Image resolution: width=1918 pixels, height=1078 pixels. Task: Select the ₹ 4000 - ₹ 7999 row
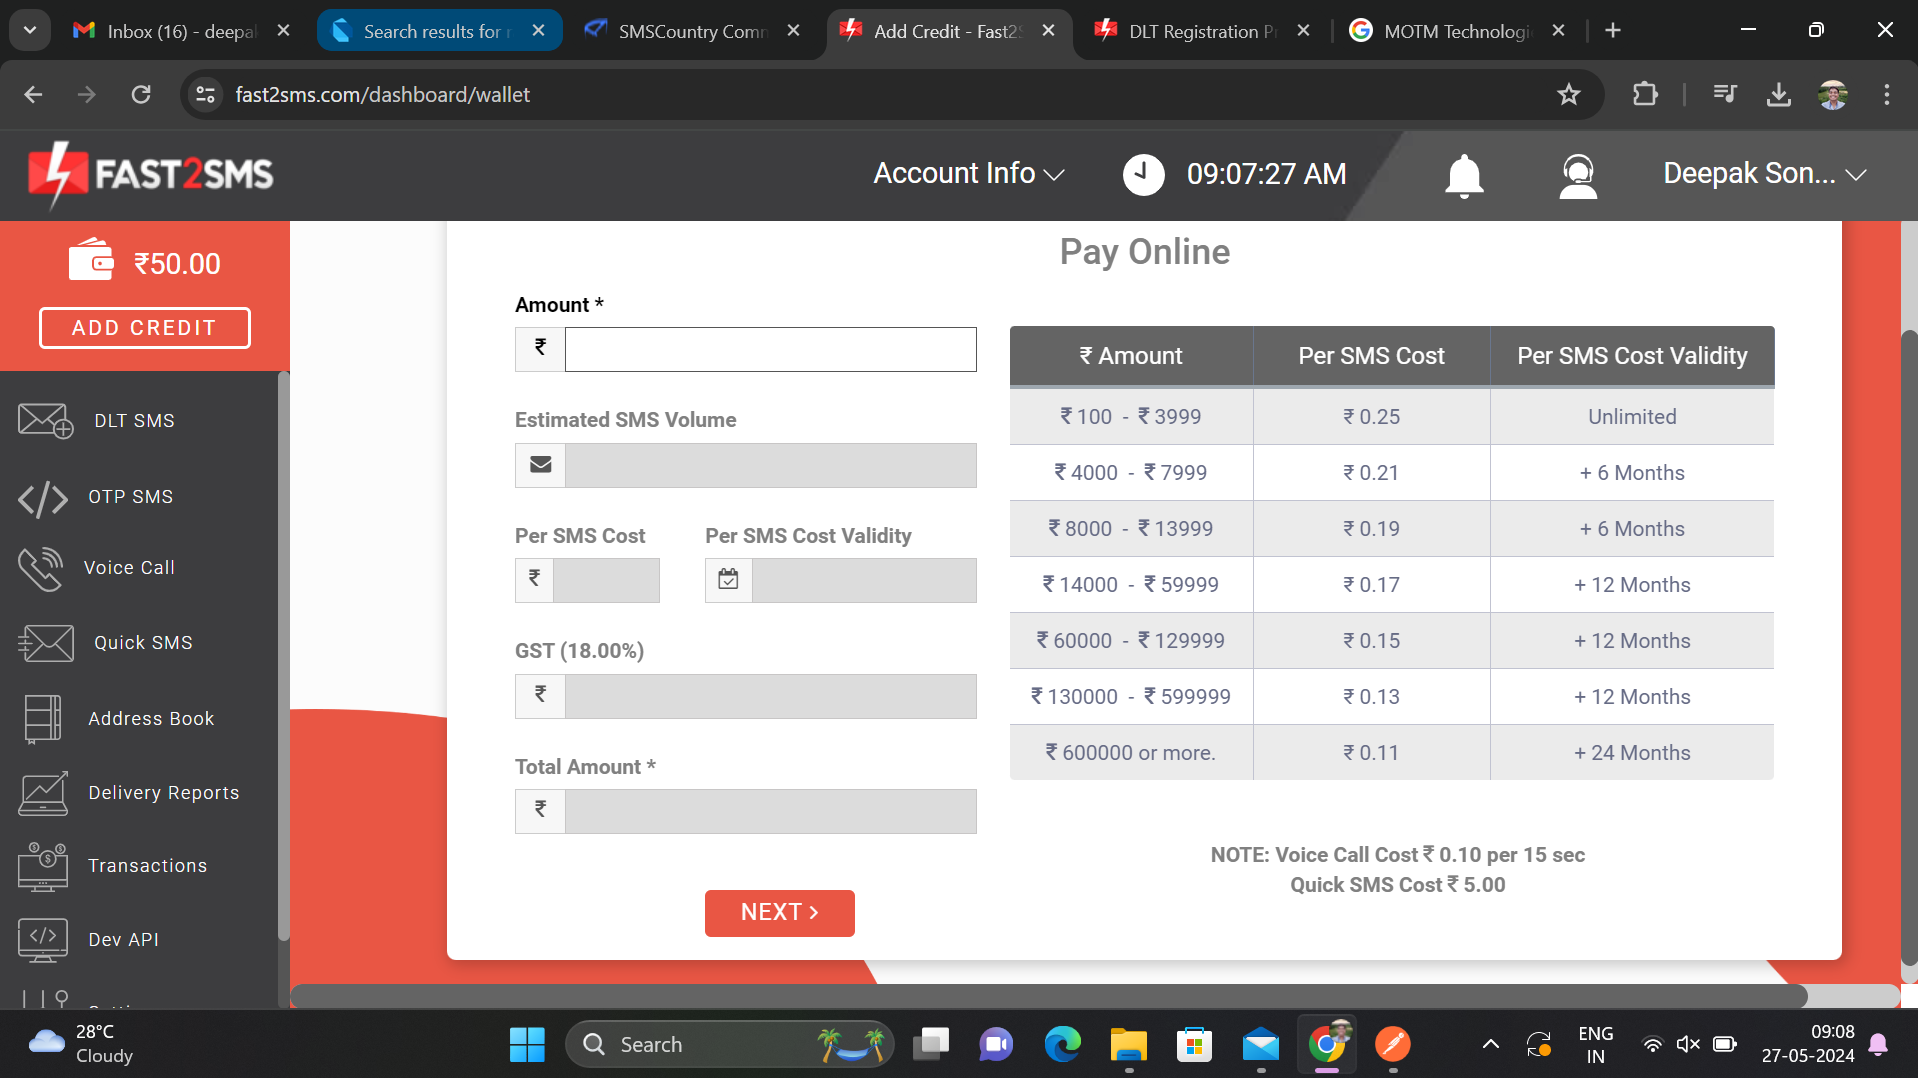(1392, 473)
